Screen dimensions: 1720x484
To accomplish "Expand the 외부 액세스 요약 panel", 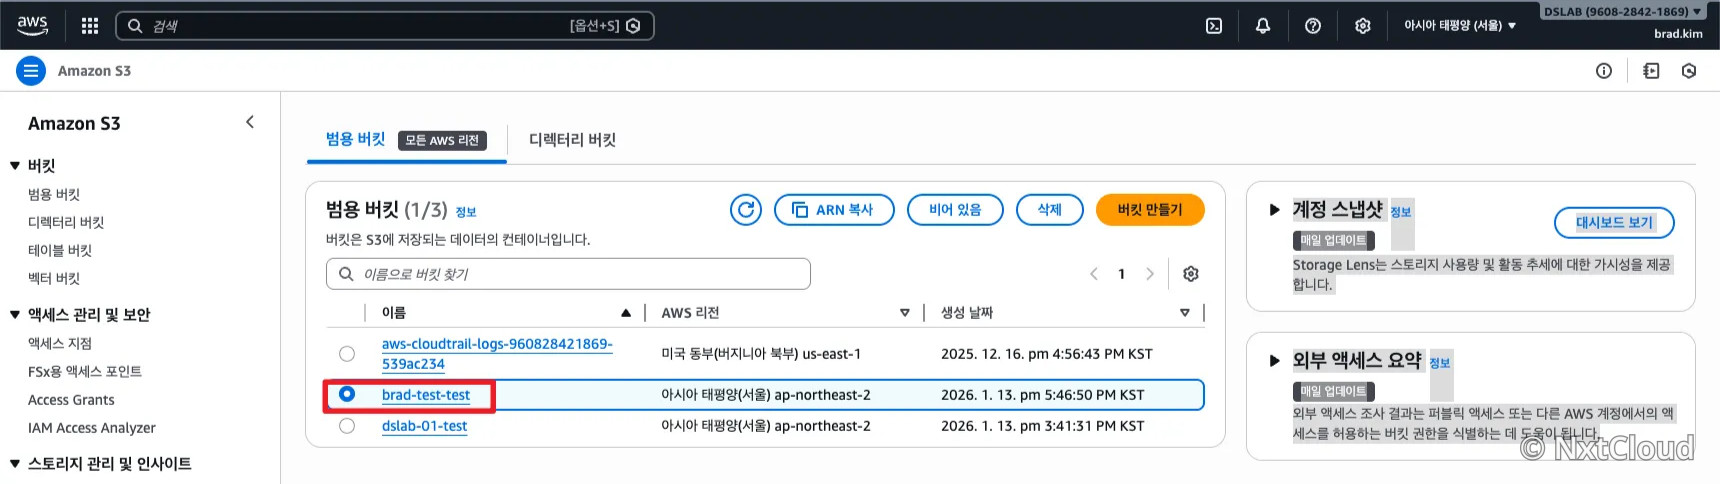I will [1274, 361].
